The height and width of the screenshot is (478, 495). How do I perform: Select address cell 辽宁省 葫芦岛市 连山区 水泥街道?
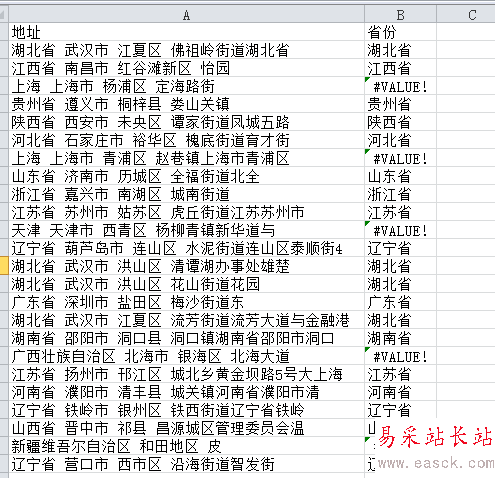pos(186,248)
